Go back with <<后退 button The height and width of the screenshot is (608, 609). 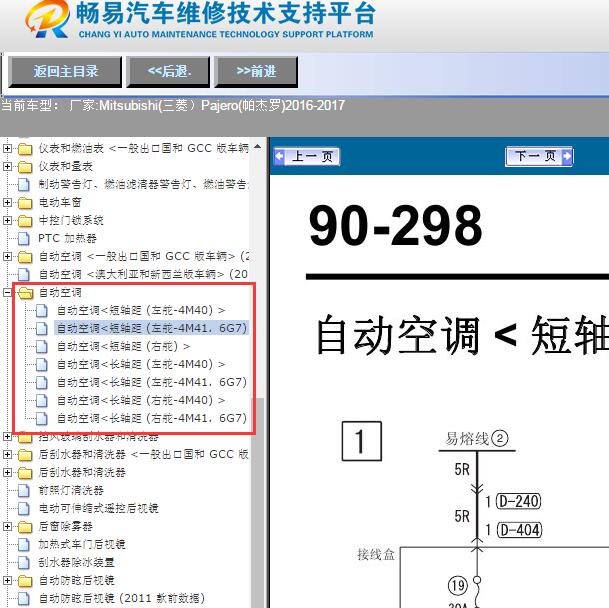pyautogui.click(x=168, y=71)
